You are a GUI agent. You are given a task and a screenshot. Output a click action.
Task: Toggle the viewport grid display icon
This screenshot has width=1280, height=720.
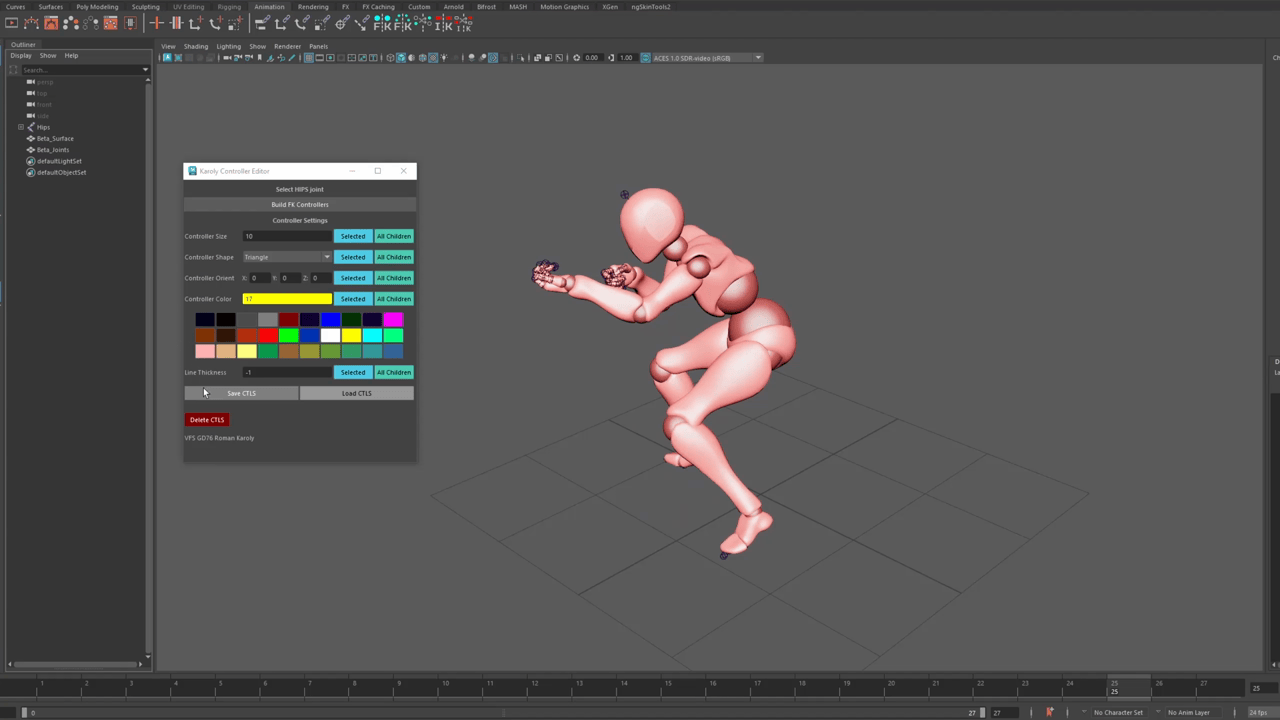(x=308, y=58)
